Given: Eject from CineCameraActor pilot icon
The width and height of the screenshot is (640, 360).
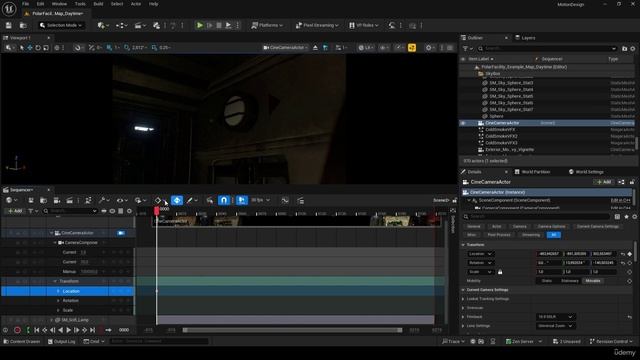Looking at the screenshot, I should click(x=316, y=48).
